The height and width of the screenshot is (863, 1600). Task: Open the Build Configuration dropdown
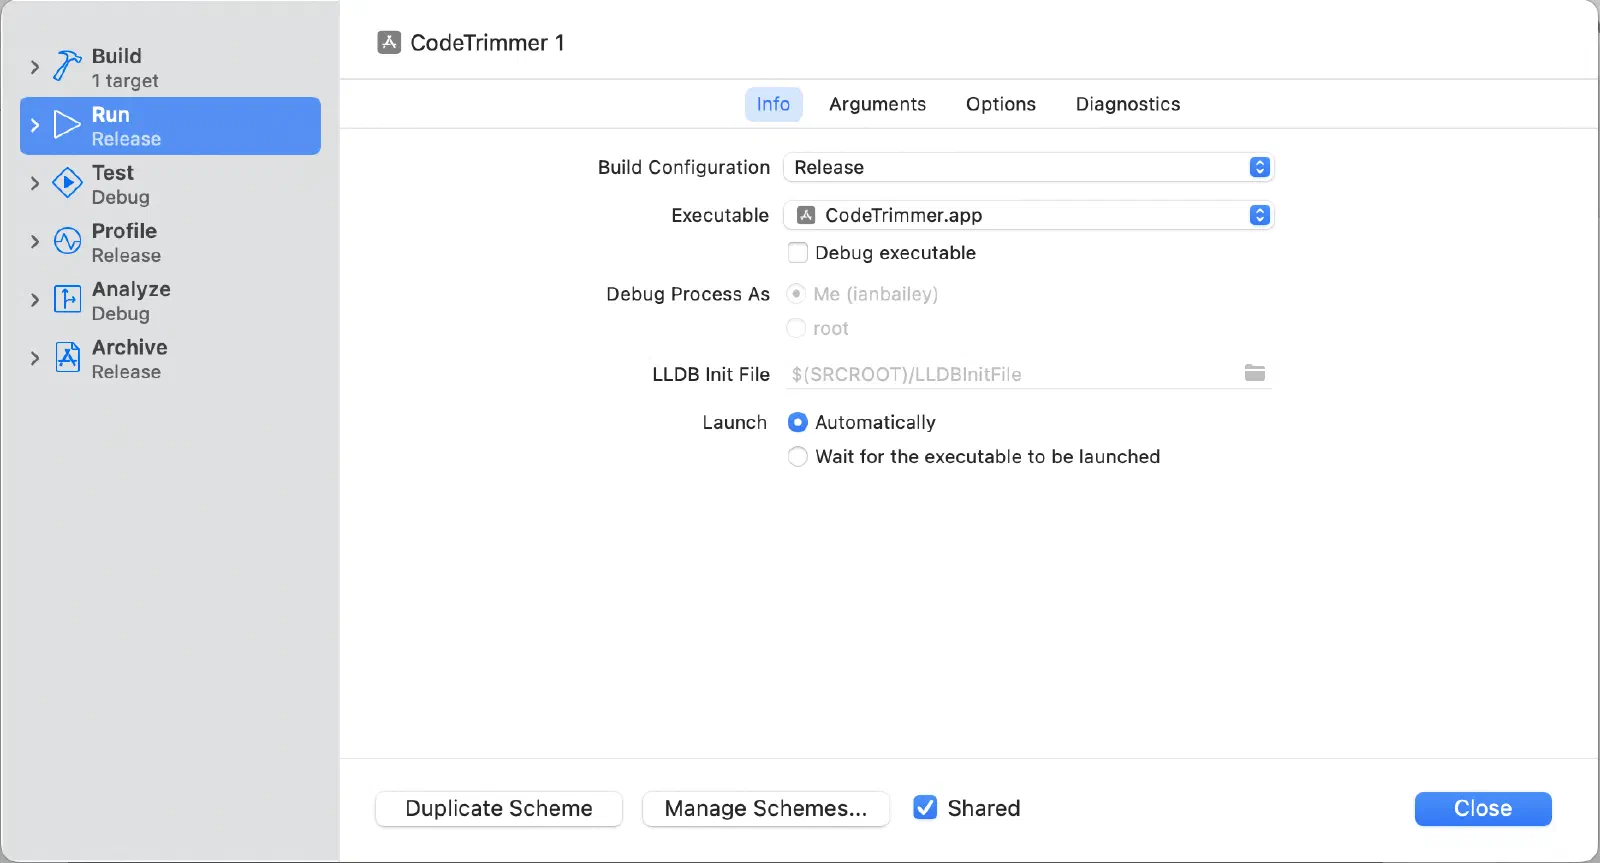(1028, 167)
